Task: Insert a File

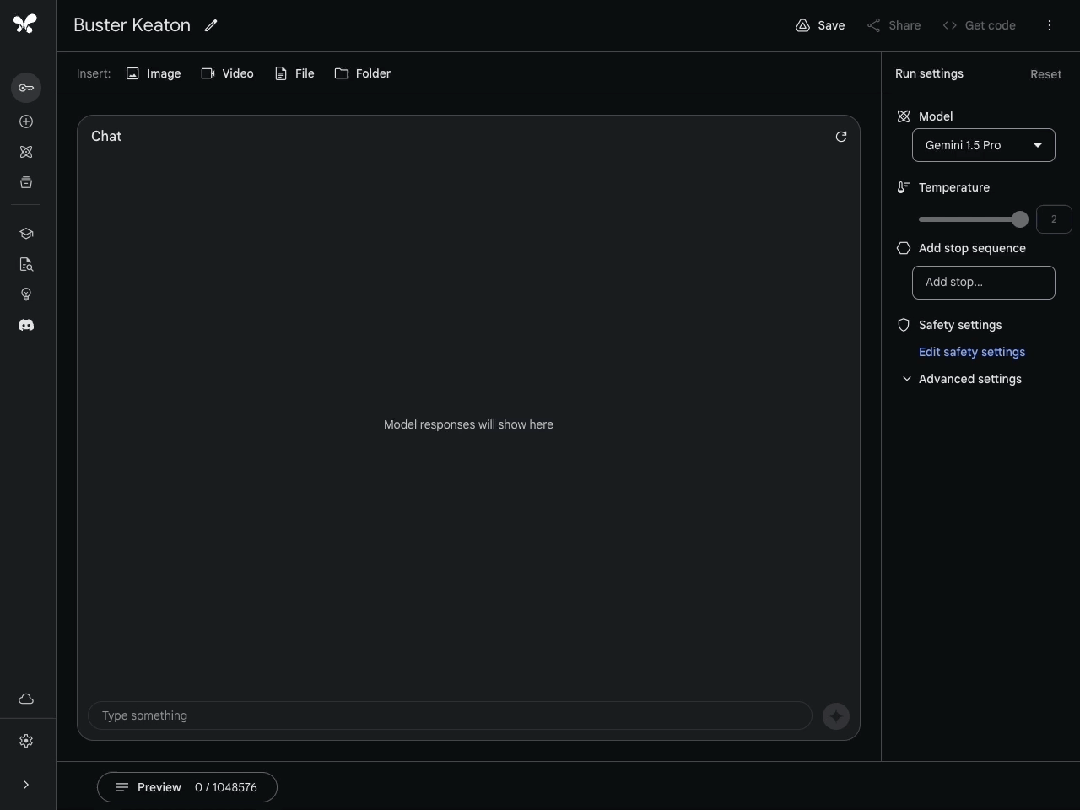Action: pos(295,74)
